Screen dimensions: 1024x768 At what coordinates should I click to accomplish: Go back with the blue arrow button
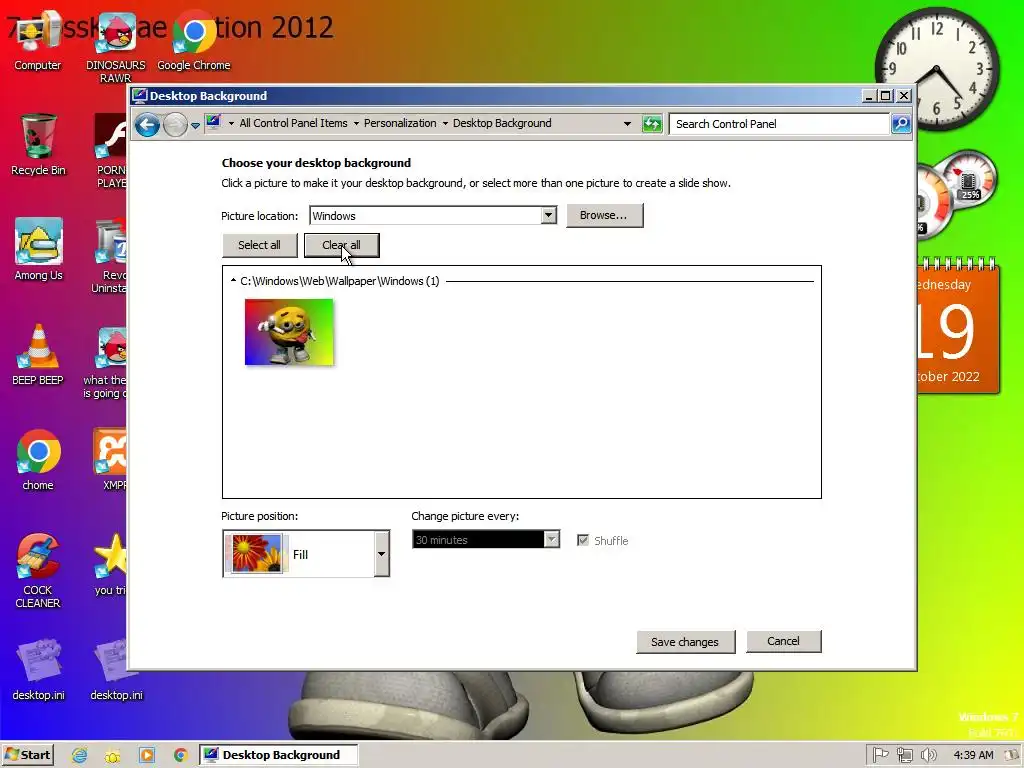(148, 124)
